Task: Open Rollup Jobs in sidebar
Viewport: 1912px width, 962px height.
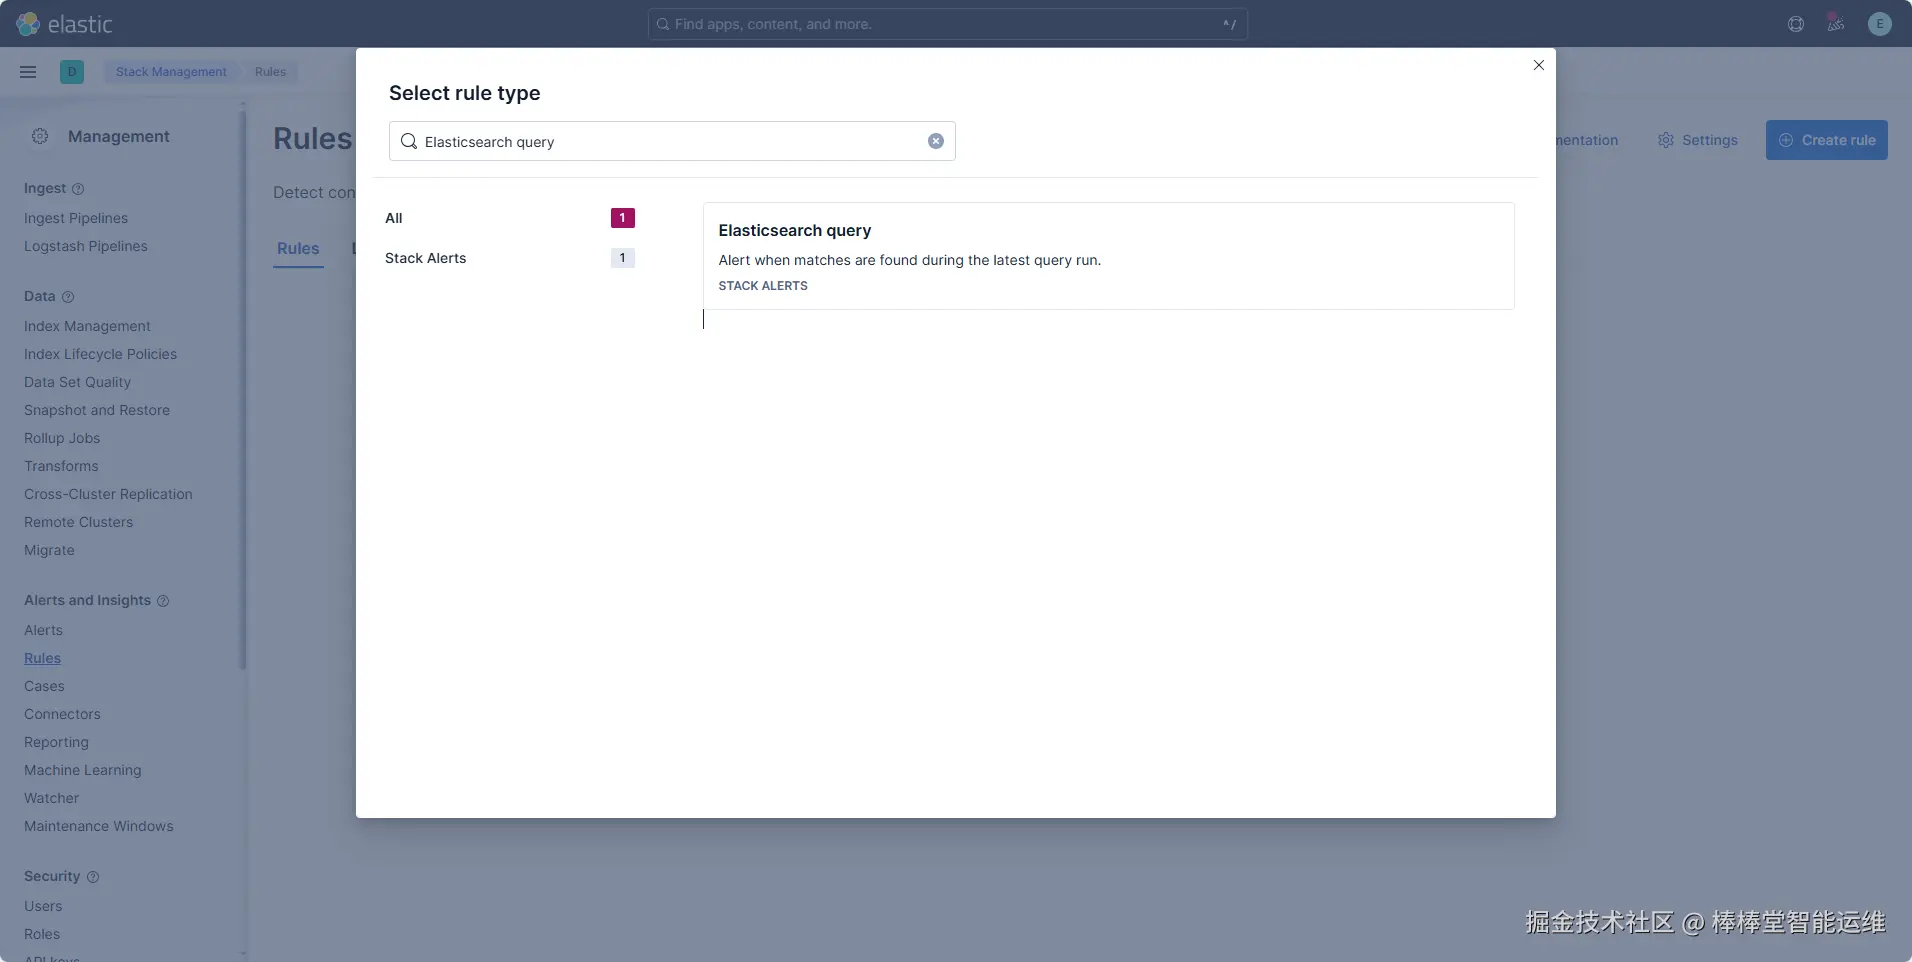Action: click(x=62, y=438)
